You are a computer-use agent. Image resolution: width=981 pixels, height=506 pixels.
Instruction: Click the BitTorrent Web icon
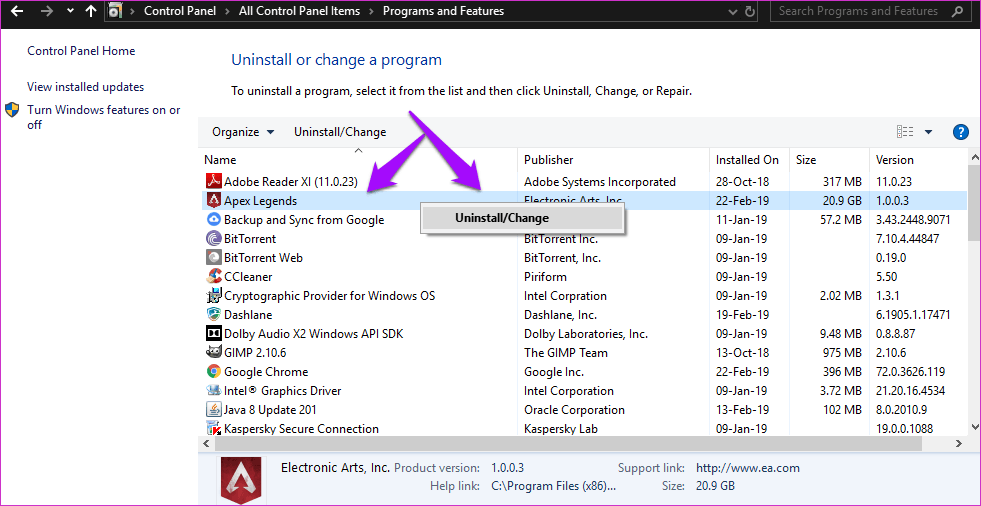tap(214, 258)
